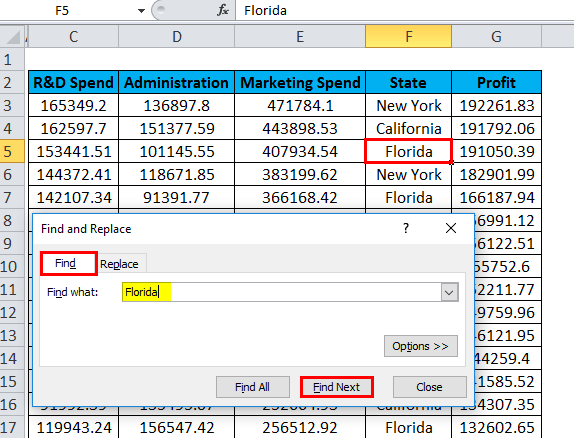The height and width of the screenshot is (438, 574).
Task: Click the State header cell
Action: point(409,82)
